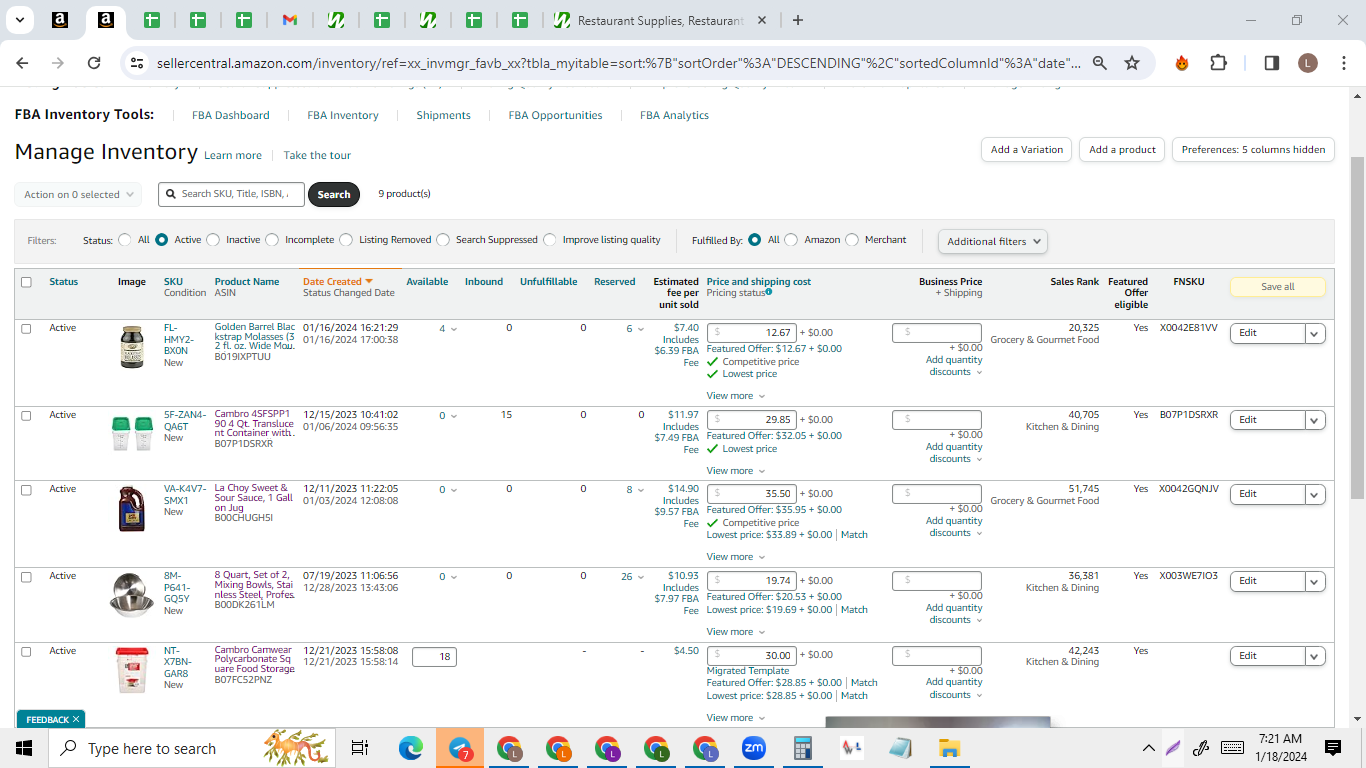
Task: Select Improve listing quality filter
Action: [550, 240]
